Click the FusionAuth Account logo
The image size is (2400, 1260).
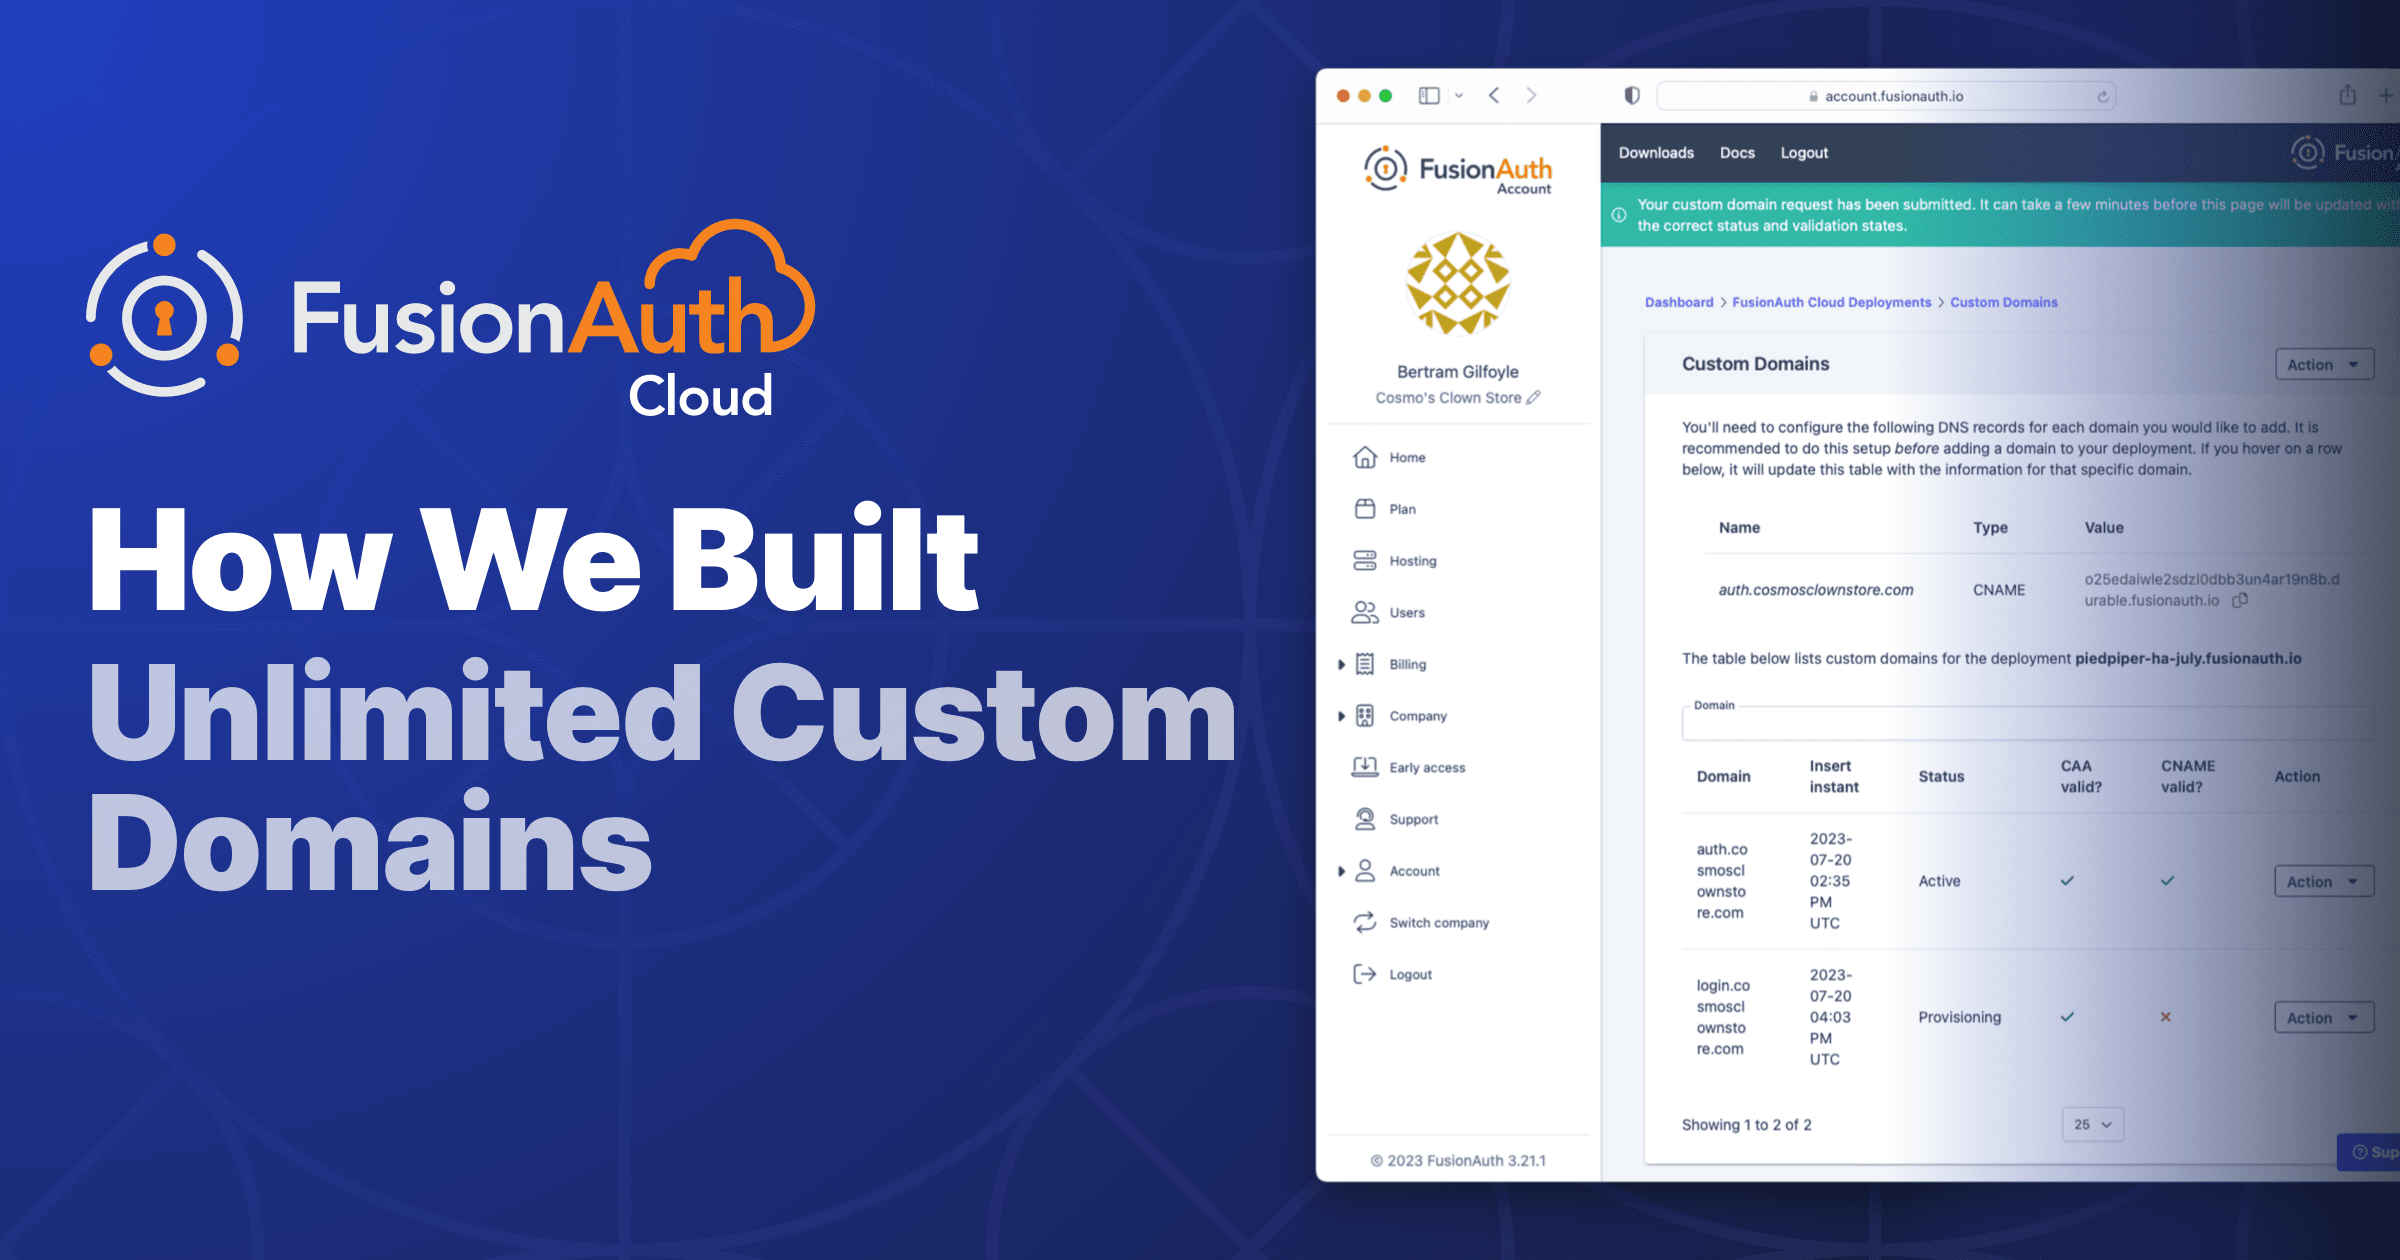[1458, 170]
